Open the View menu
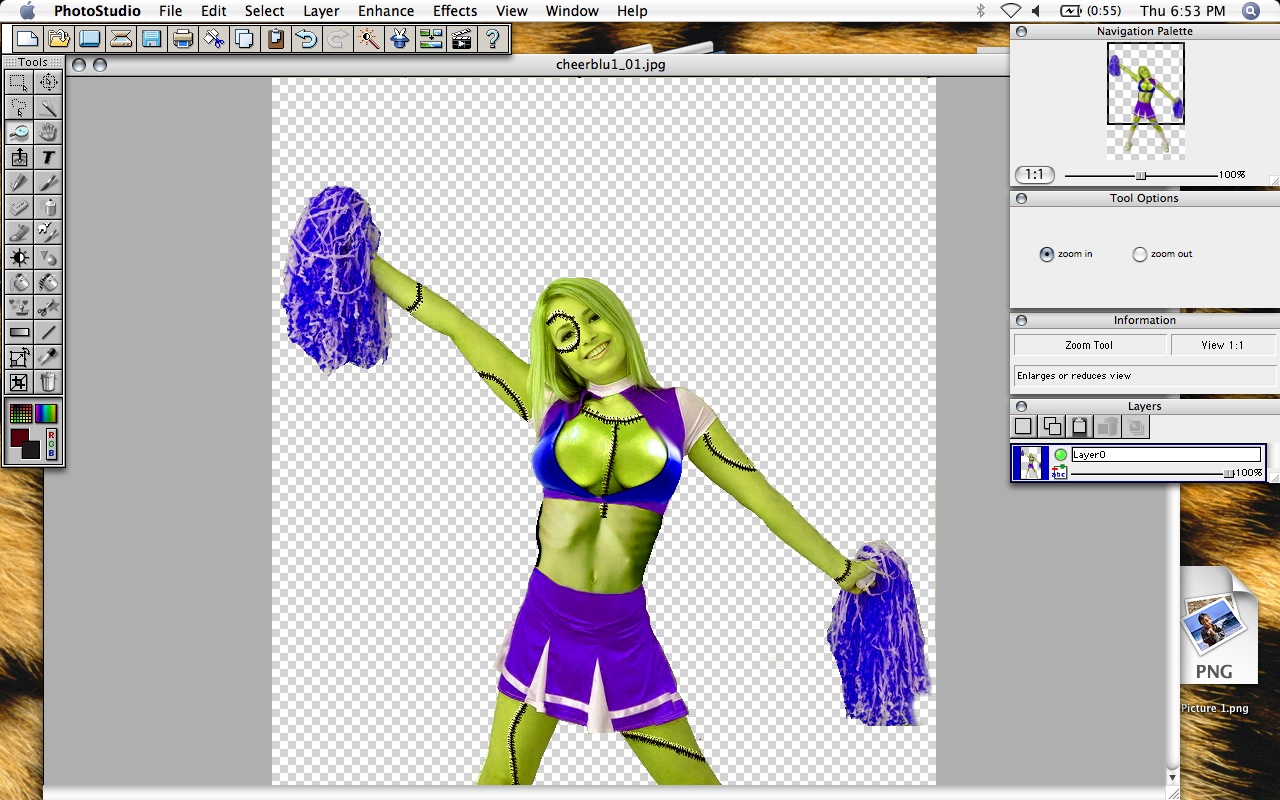 click(x=512, y=11)
